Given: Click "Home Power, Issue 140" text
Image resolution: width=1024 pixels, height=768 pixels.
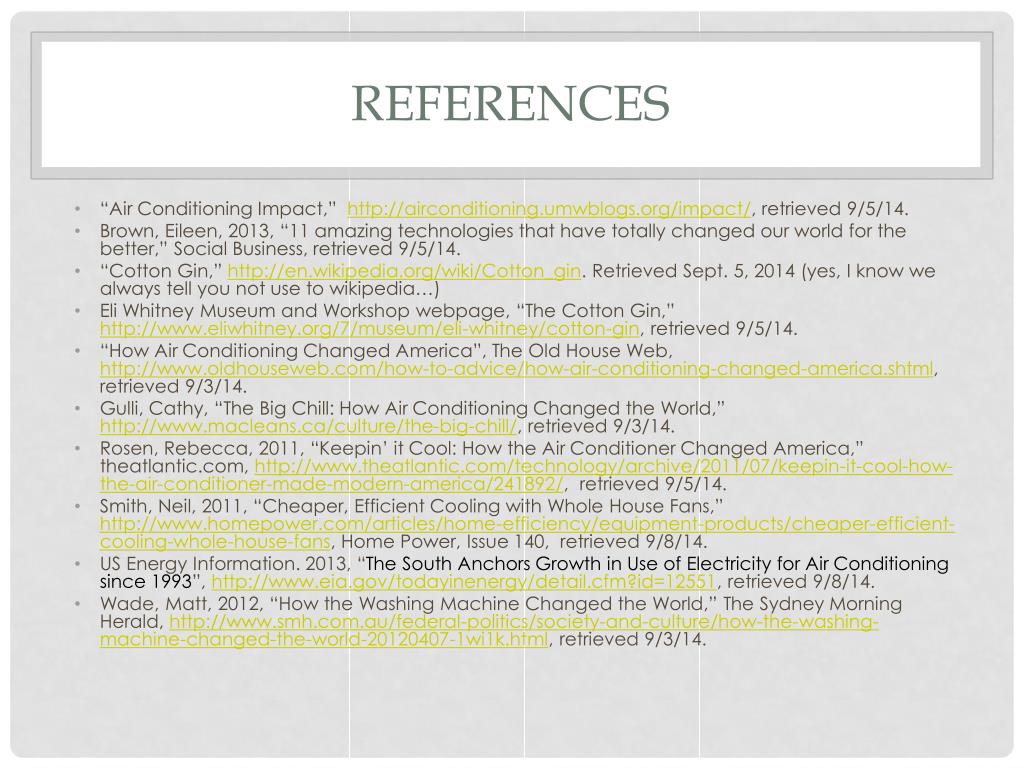Looking at the screenshot, I should click(x=443, y=542).
